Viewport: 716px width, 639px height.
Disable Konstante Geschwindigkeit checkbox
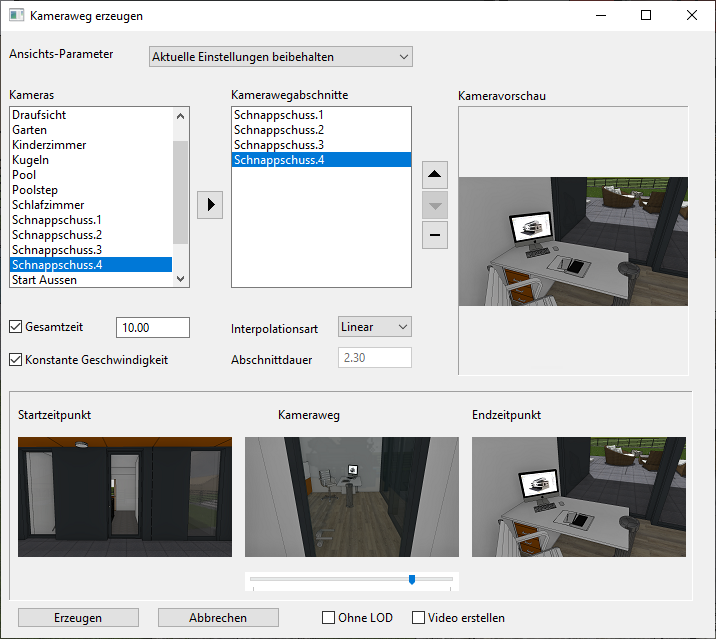coord(16,359)
